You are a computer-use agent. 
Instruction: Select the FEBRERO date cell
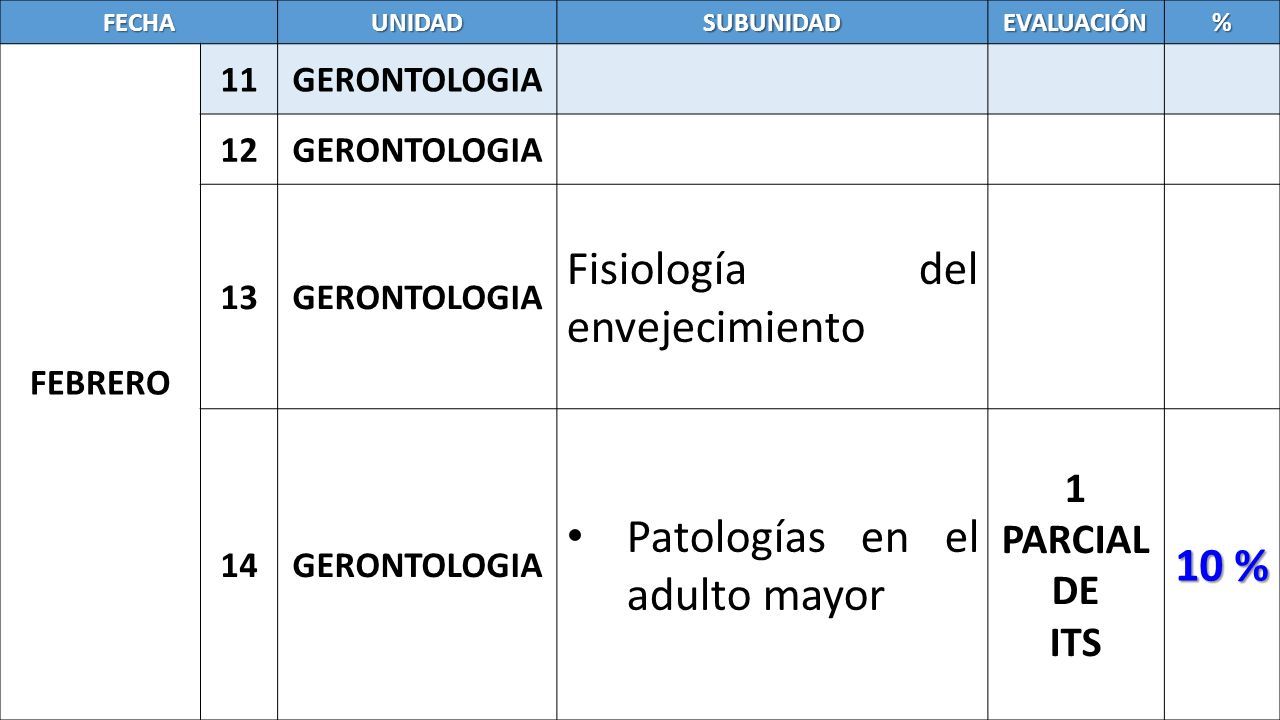(x=100, y=382)
